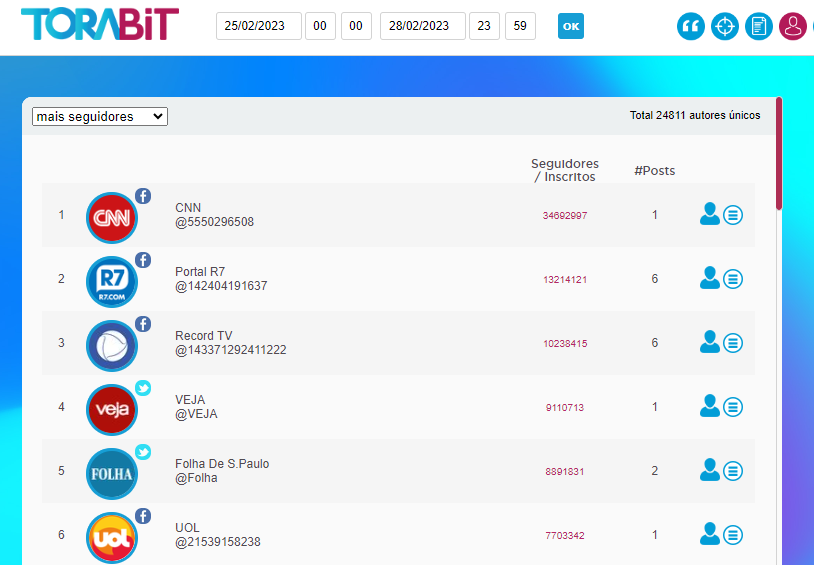This screenshot has width=814, height=565.
Task: Click the handle '@142404191637'
Action: (221, 286)
